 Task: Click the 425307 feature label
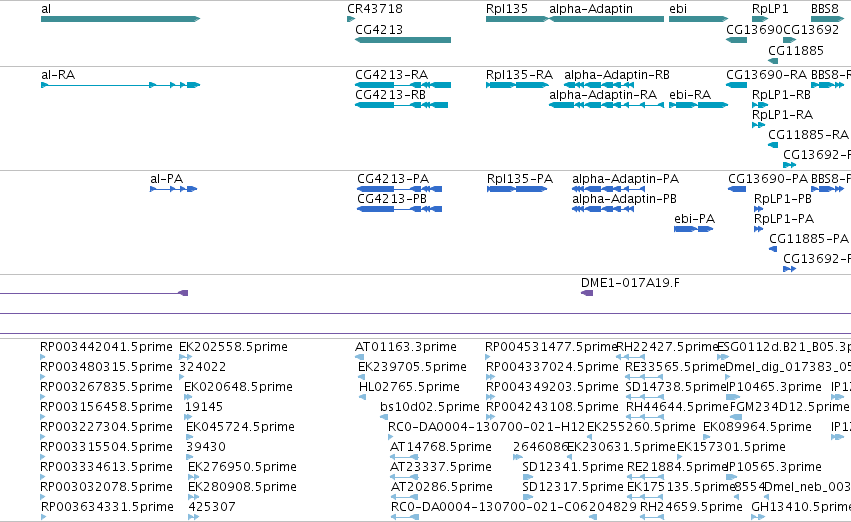click(212, 507)
